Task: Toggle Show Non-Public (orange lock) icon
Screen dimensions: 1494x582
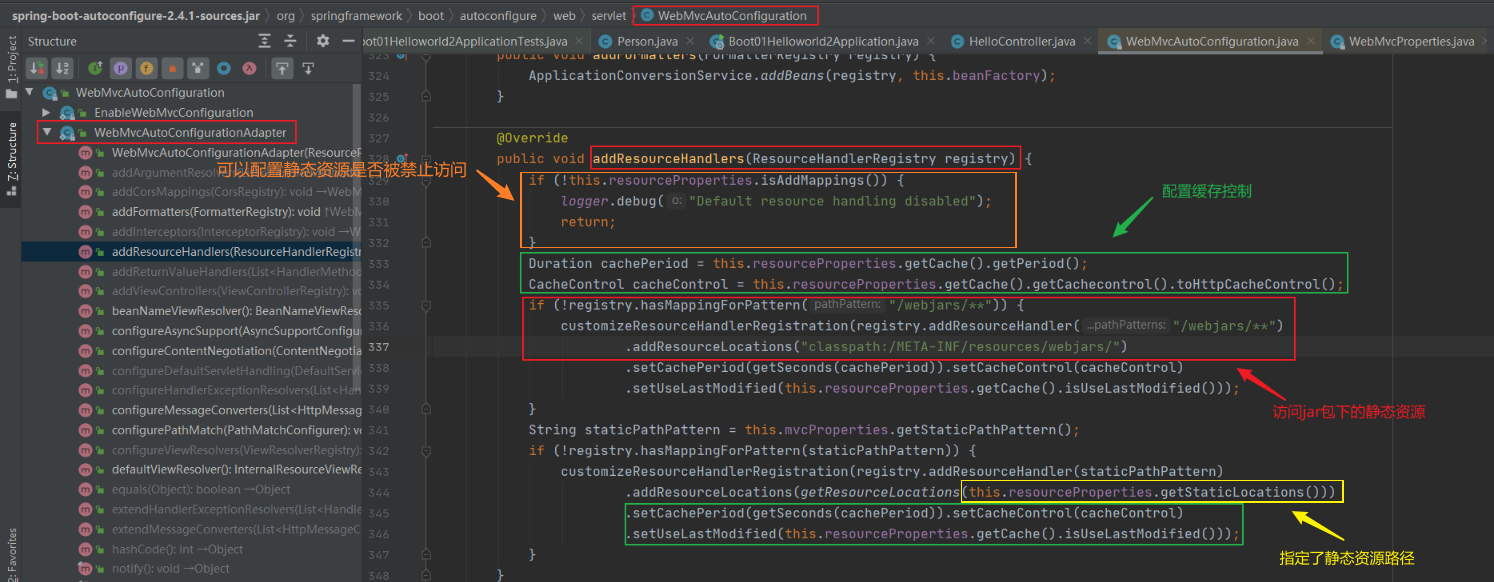Action: (172, 68)
